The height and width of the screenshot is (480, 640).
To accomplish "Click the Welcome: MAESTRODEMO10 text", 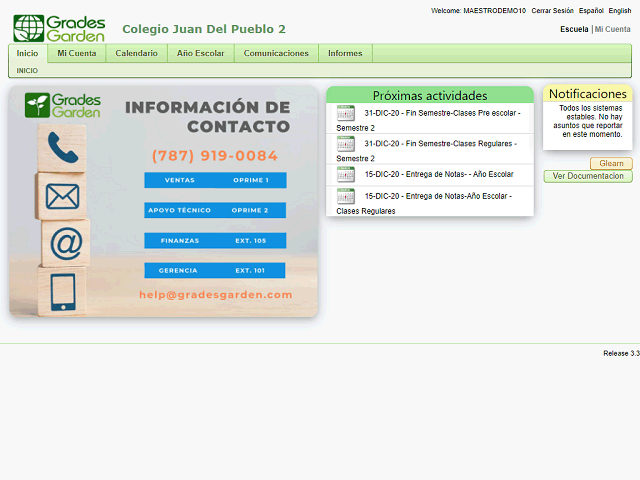I will pyautogui.click(x=478, y=11).
